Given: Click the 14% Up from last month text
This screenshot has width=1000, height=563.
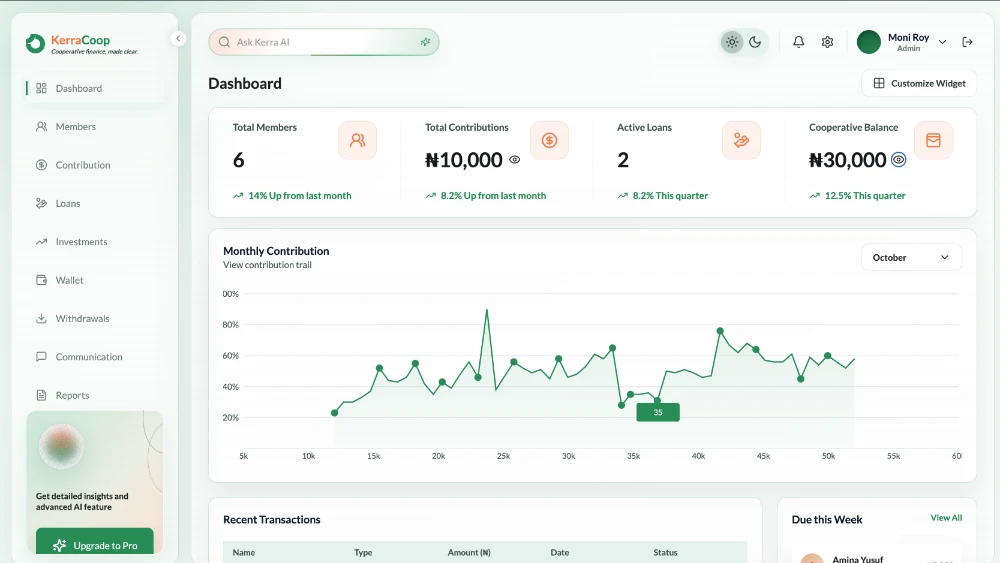Looking at the screenshot, I should (300, 196).
